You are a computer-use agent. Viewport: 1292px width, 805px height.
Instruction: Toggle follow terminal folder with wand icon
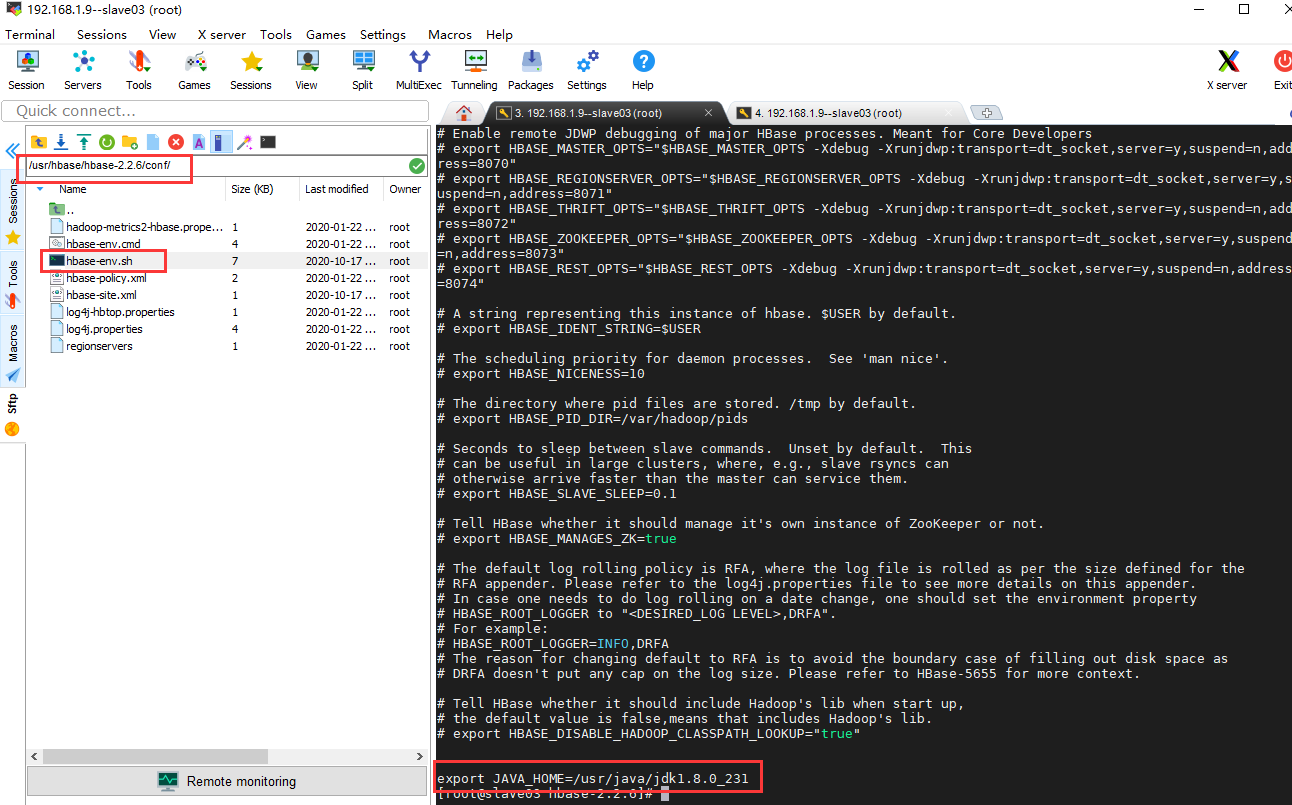(244, 142)
